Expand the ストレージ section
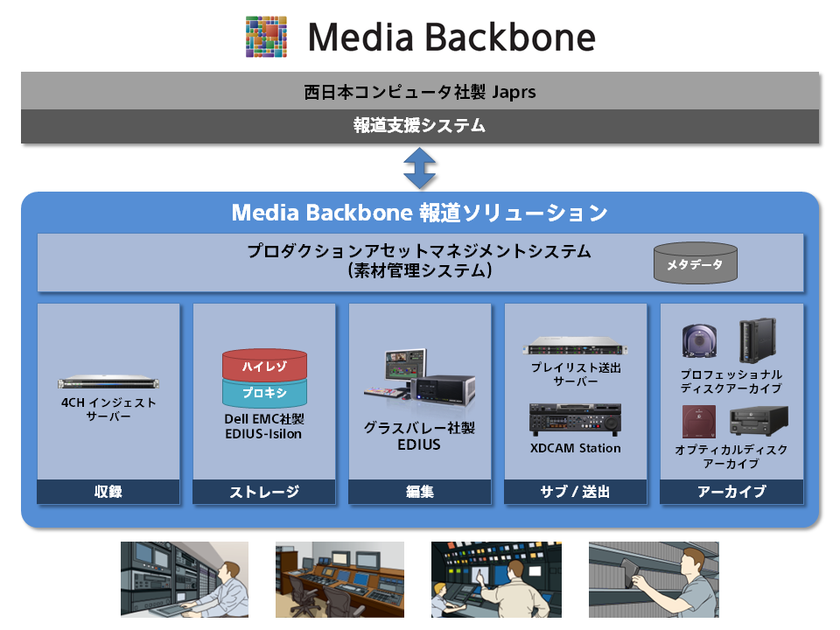The image size is (840, 630). click(263, 492)
